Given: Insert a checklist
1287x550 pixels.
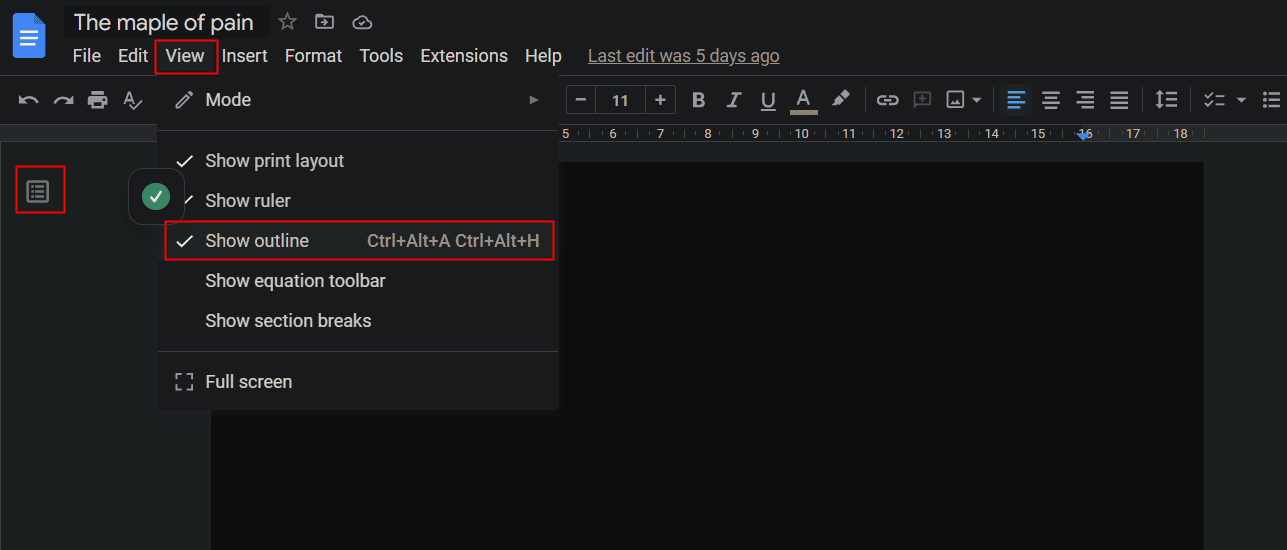Looking at the screenshot, I should click(1214, 100).
